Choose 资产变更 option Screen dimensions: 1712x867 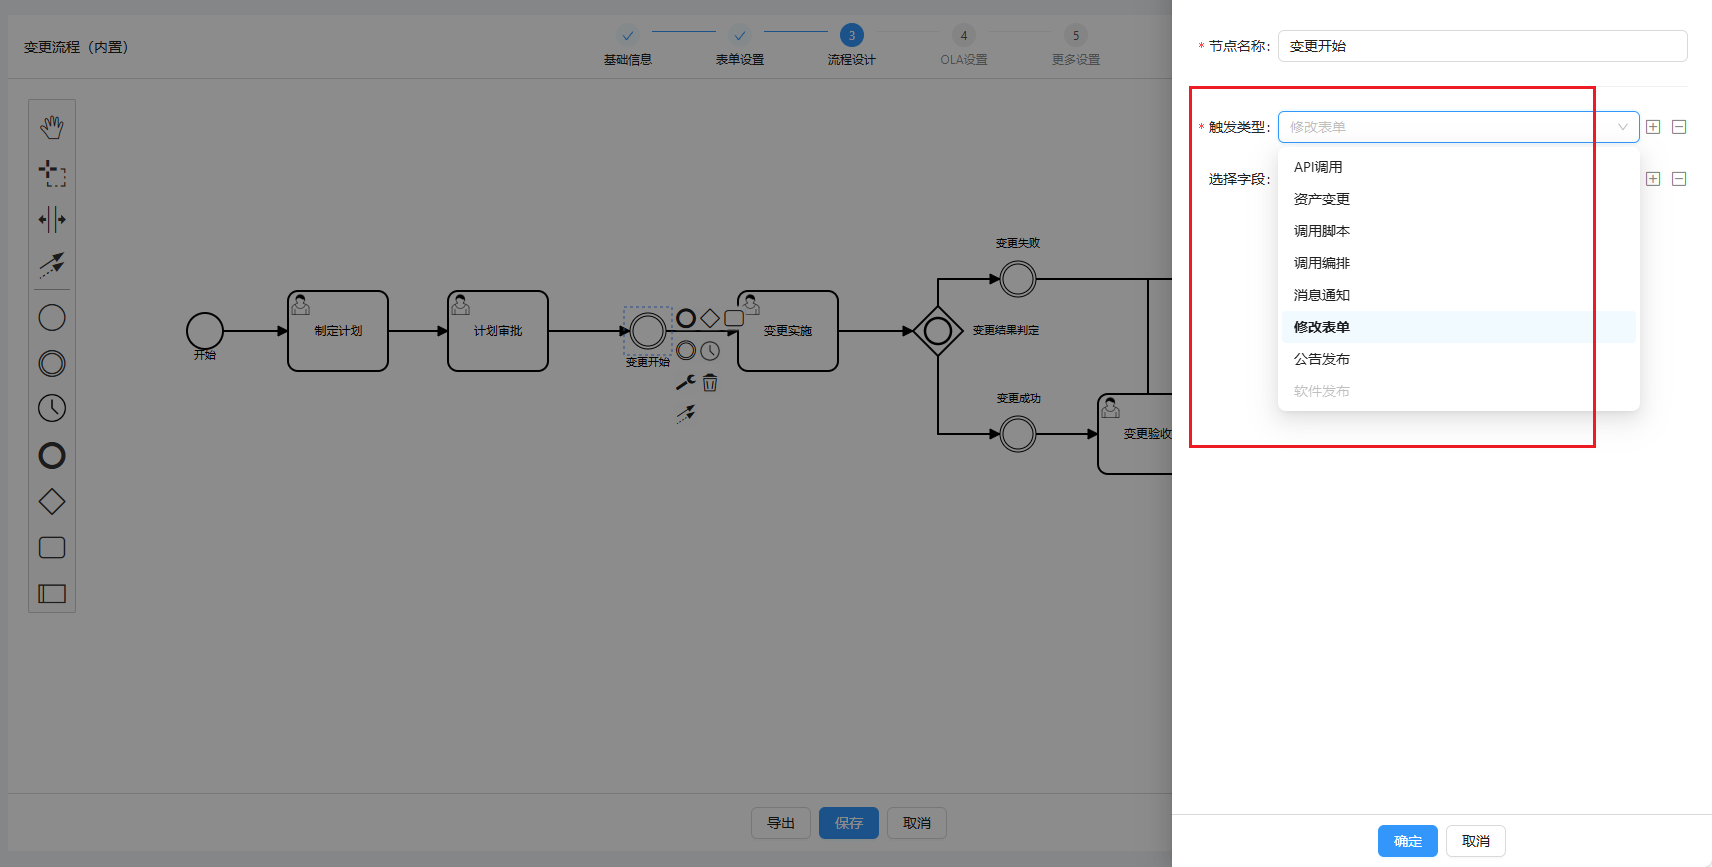tap(1458, 199)
